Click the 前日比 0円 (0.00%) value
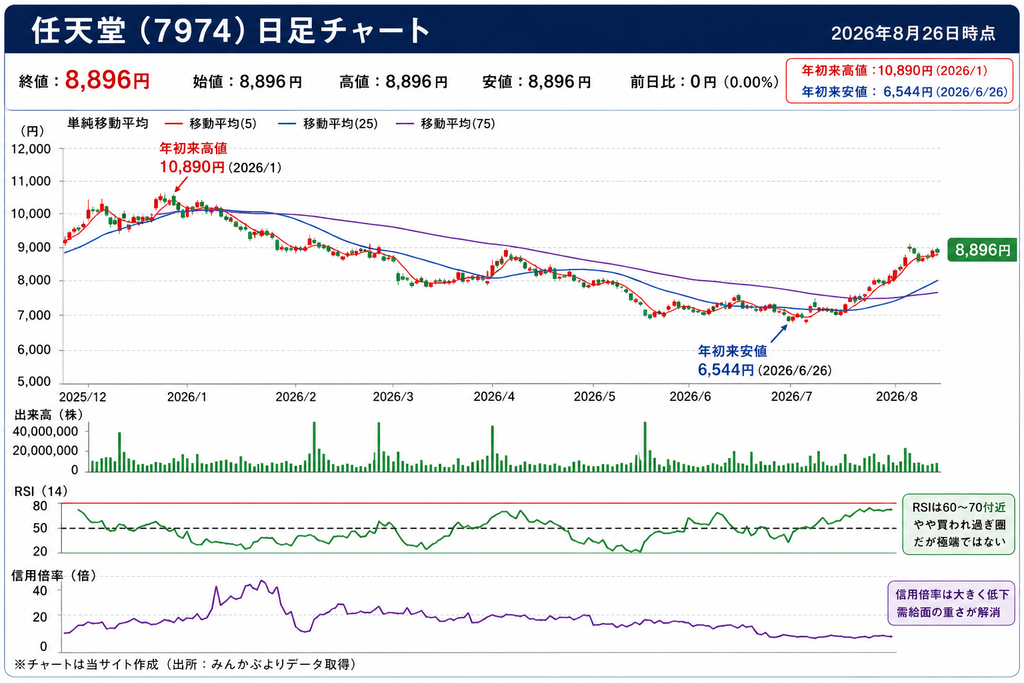This screenshot has width=1024, height=683. tap(704, 82)
